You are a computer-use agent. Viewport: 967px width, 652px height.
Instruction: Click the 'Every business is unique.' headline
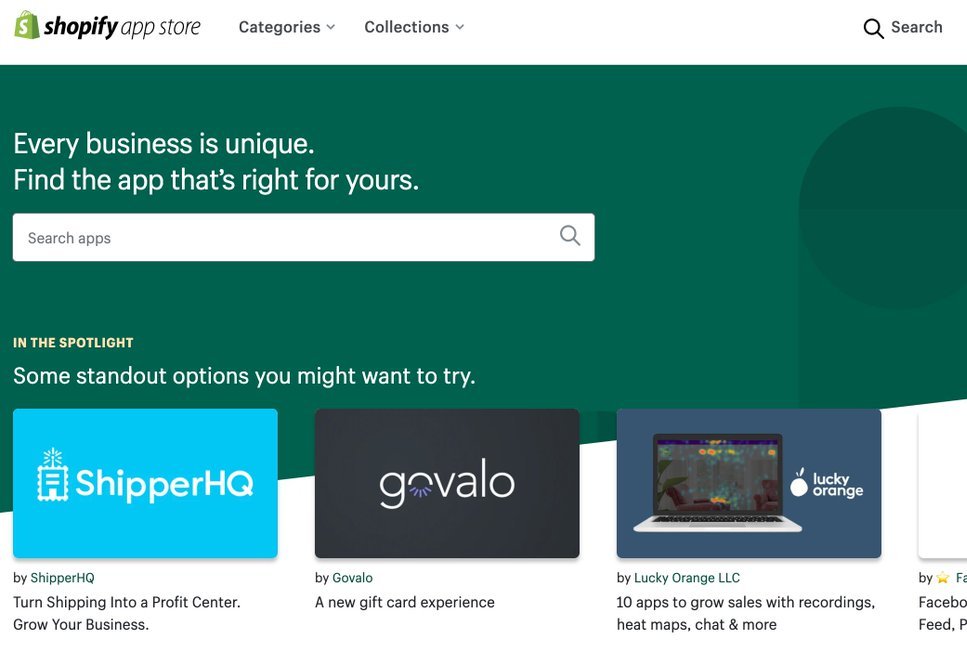pyautogui.click(x=164, y=144)
